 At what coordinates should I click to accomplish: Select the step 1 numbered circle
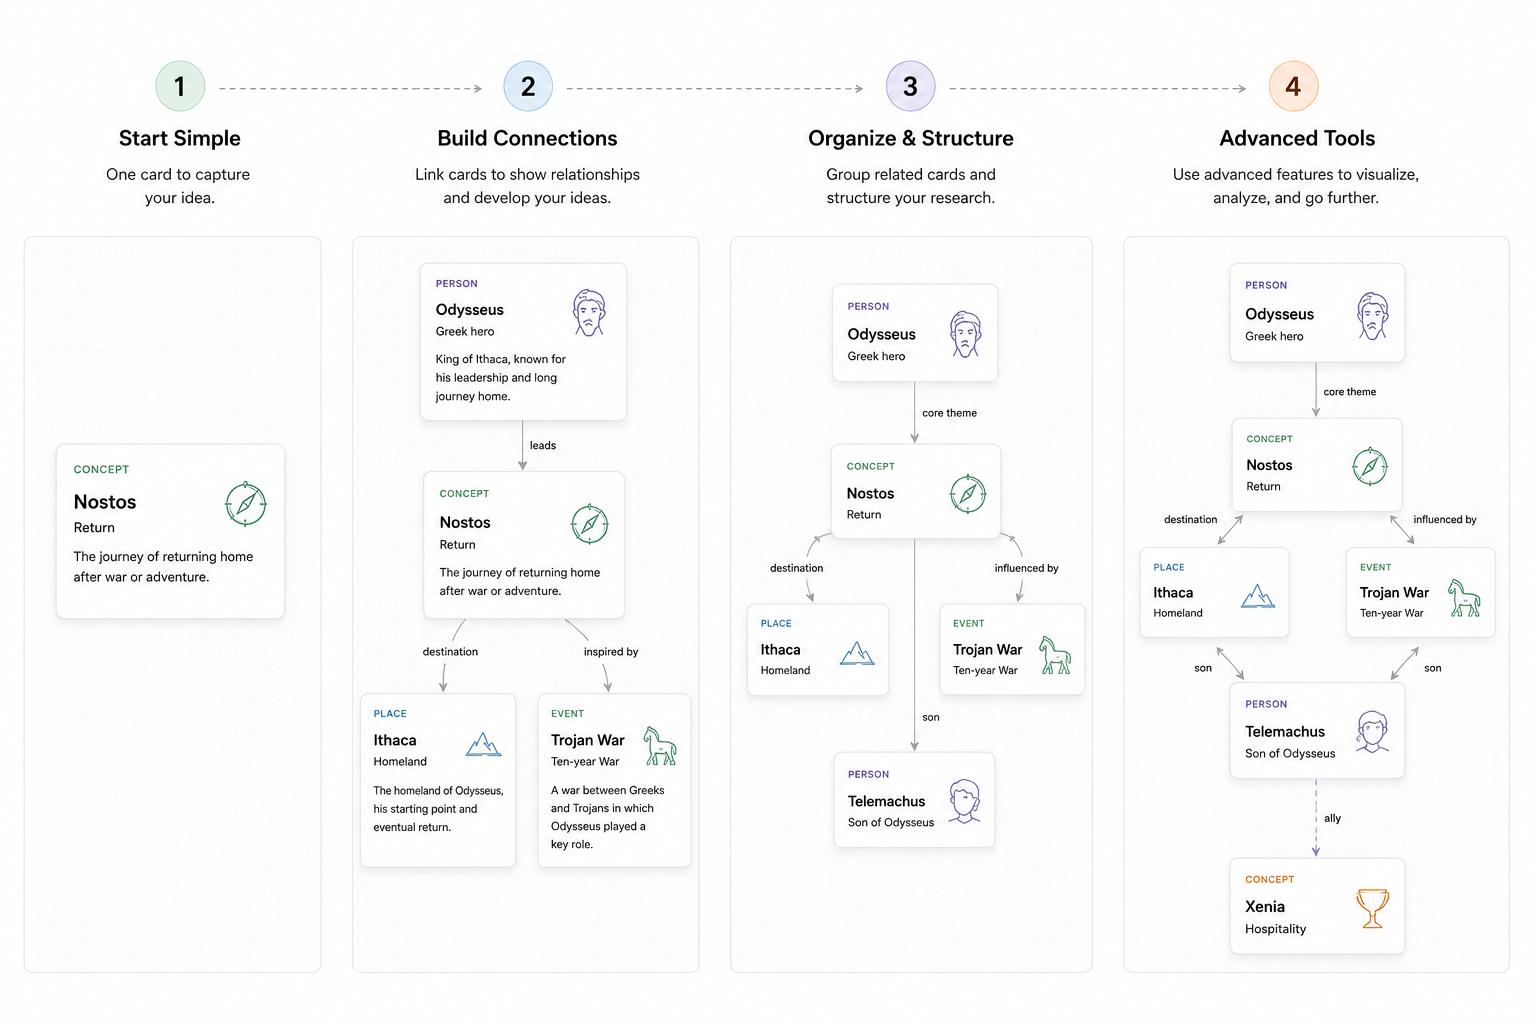point(180,87)
